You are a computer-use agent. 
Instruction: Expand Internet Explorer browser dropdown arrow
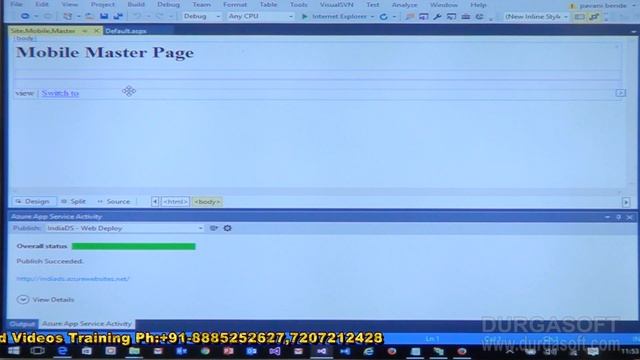372,17
